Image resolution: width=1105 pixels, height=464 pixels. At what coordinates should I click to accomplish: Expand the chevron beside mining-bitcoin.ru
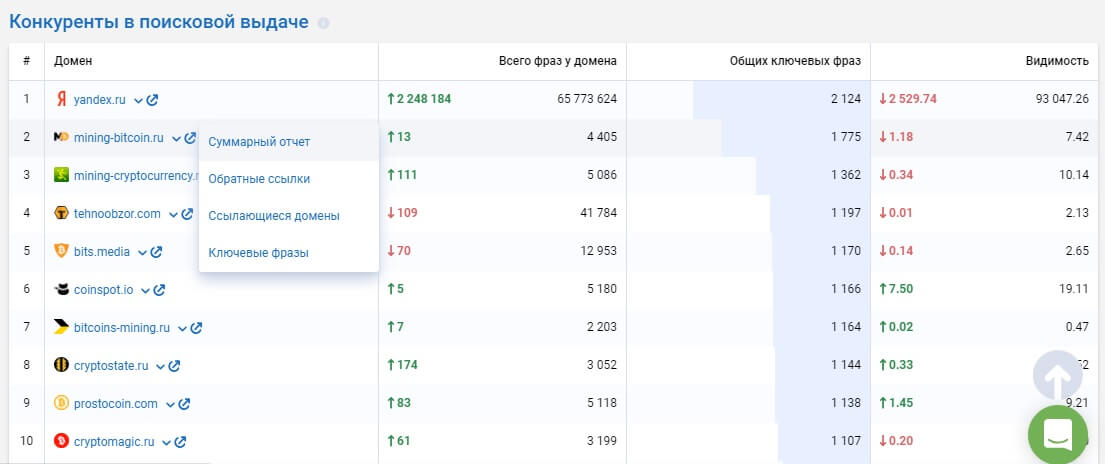click(176, 138)
